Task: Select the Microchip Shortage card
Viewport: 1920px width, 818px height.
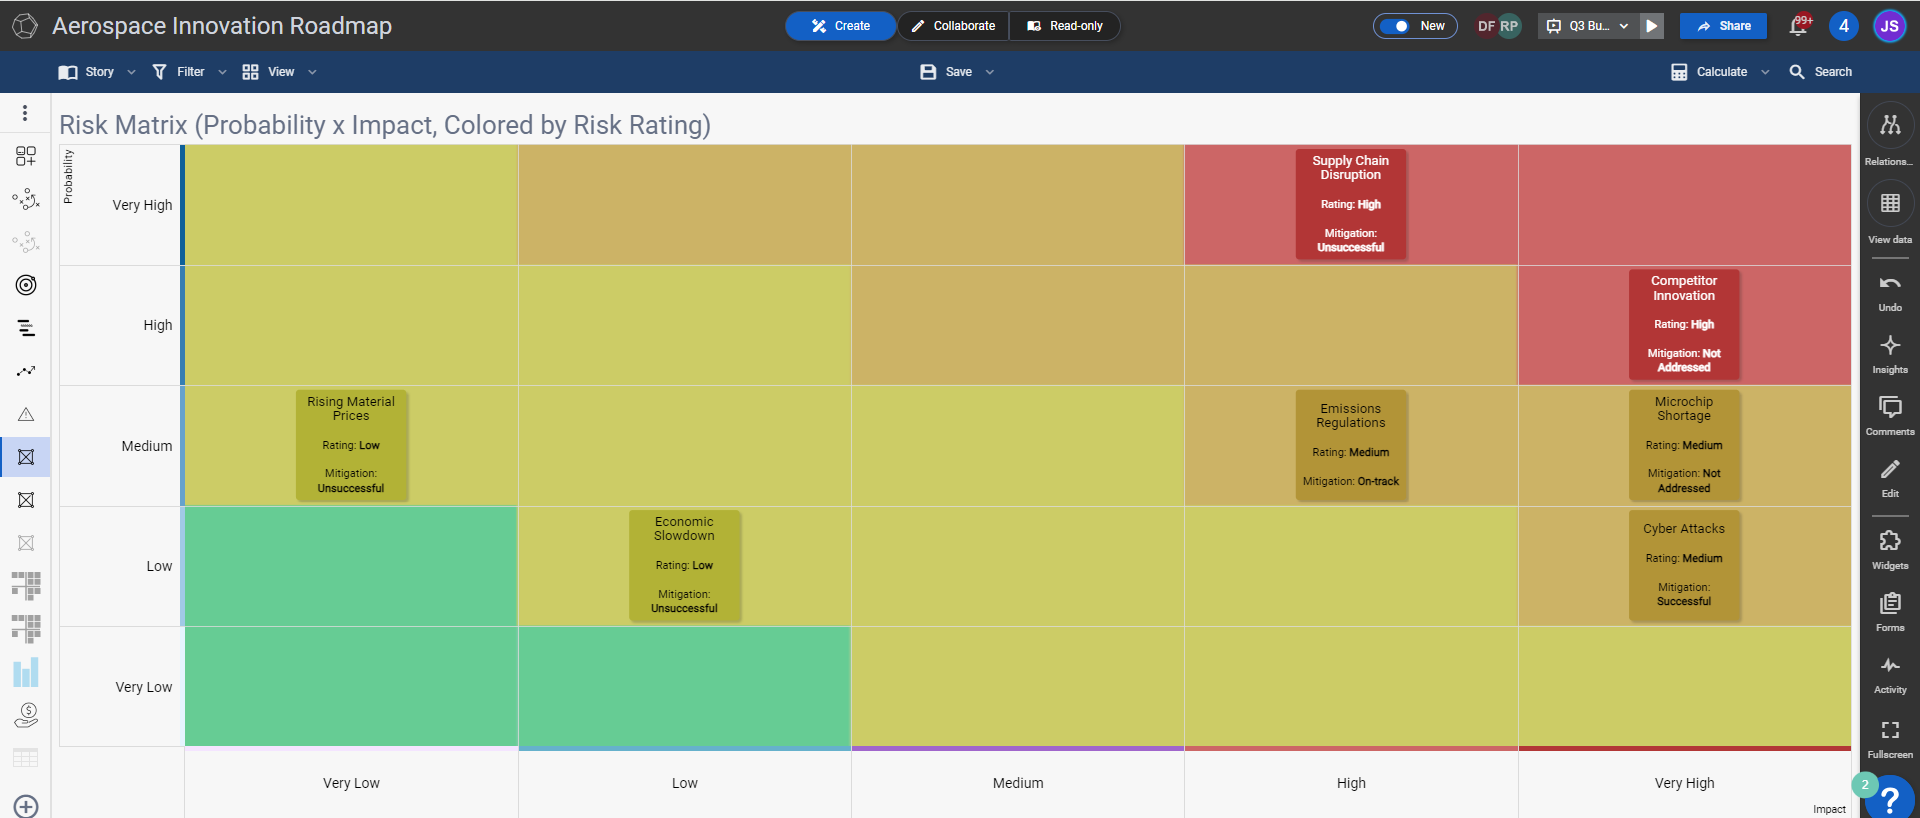Action: tap(1684, 445)
